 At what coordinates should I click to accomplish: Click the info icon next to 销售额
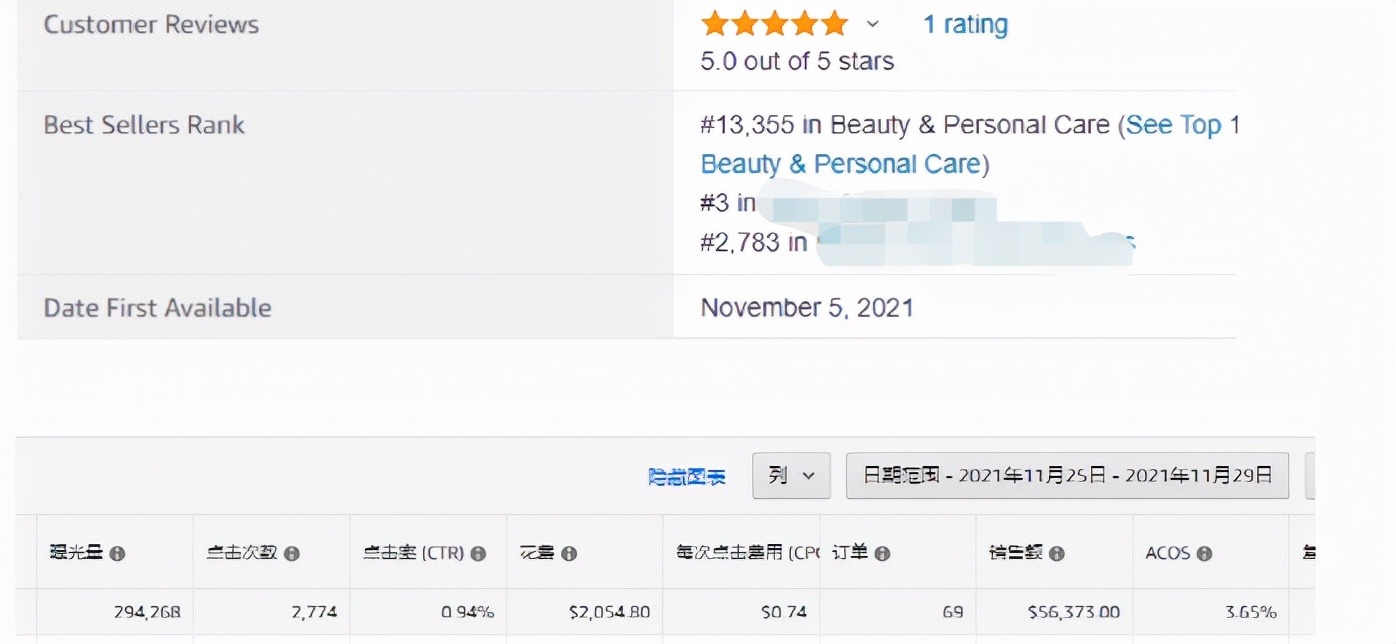[1057, 553]
